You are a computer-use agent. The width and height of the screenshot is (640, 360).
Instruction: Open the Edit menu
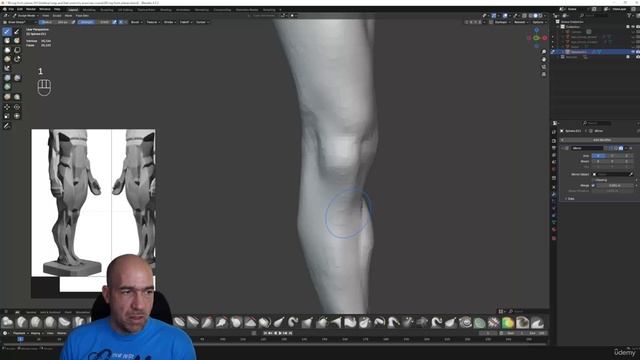click(20, 9)
